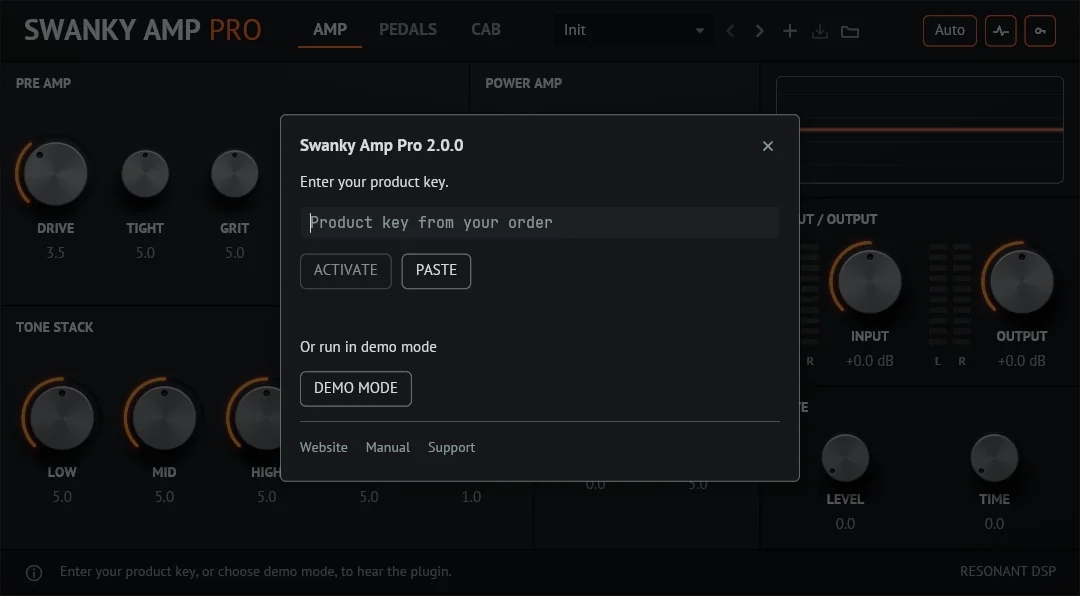Start the plugin in DEMO MODE
1080x596 pixels.
point(355,389)
